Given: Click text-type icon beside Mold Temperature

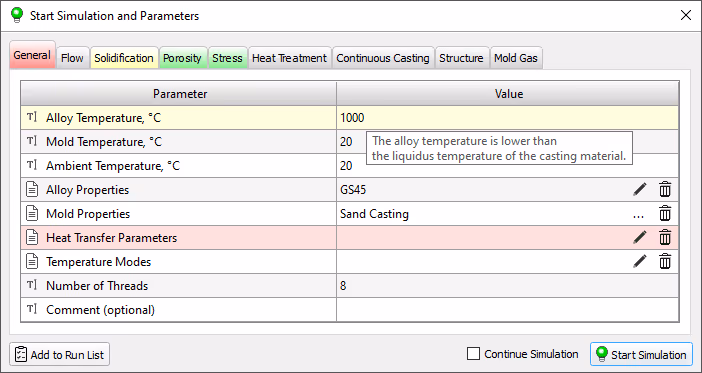Looking at the screenshot, I should click(x=32, y=141).
